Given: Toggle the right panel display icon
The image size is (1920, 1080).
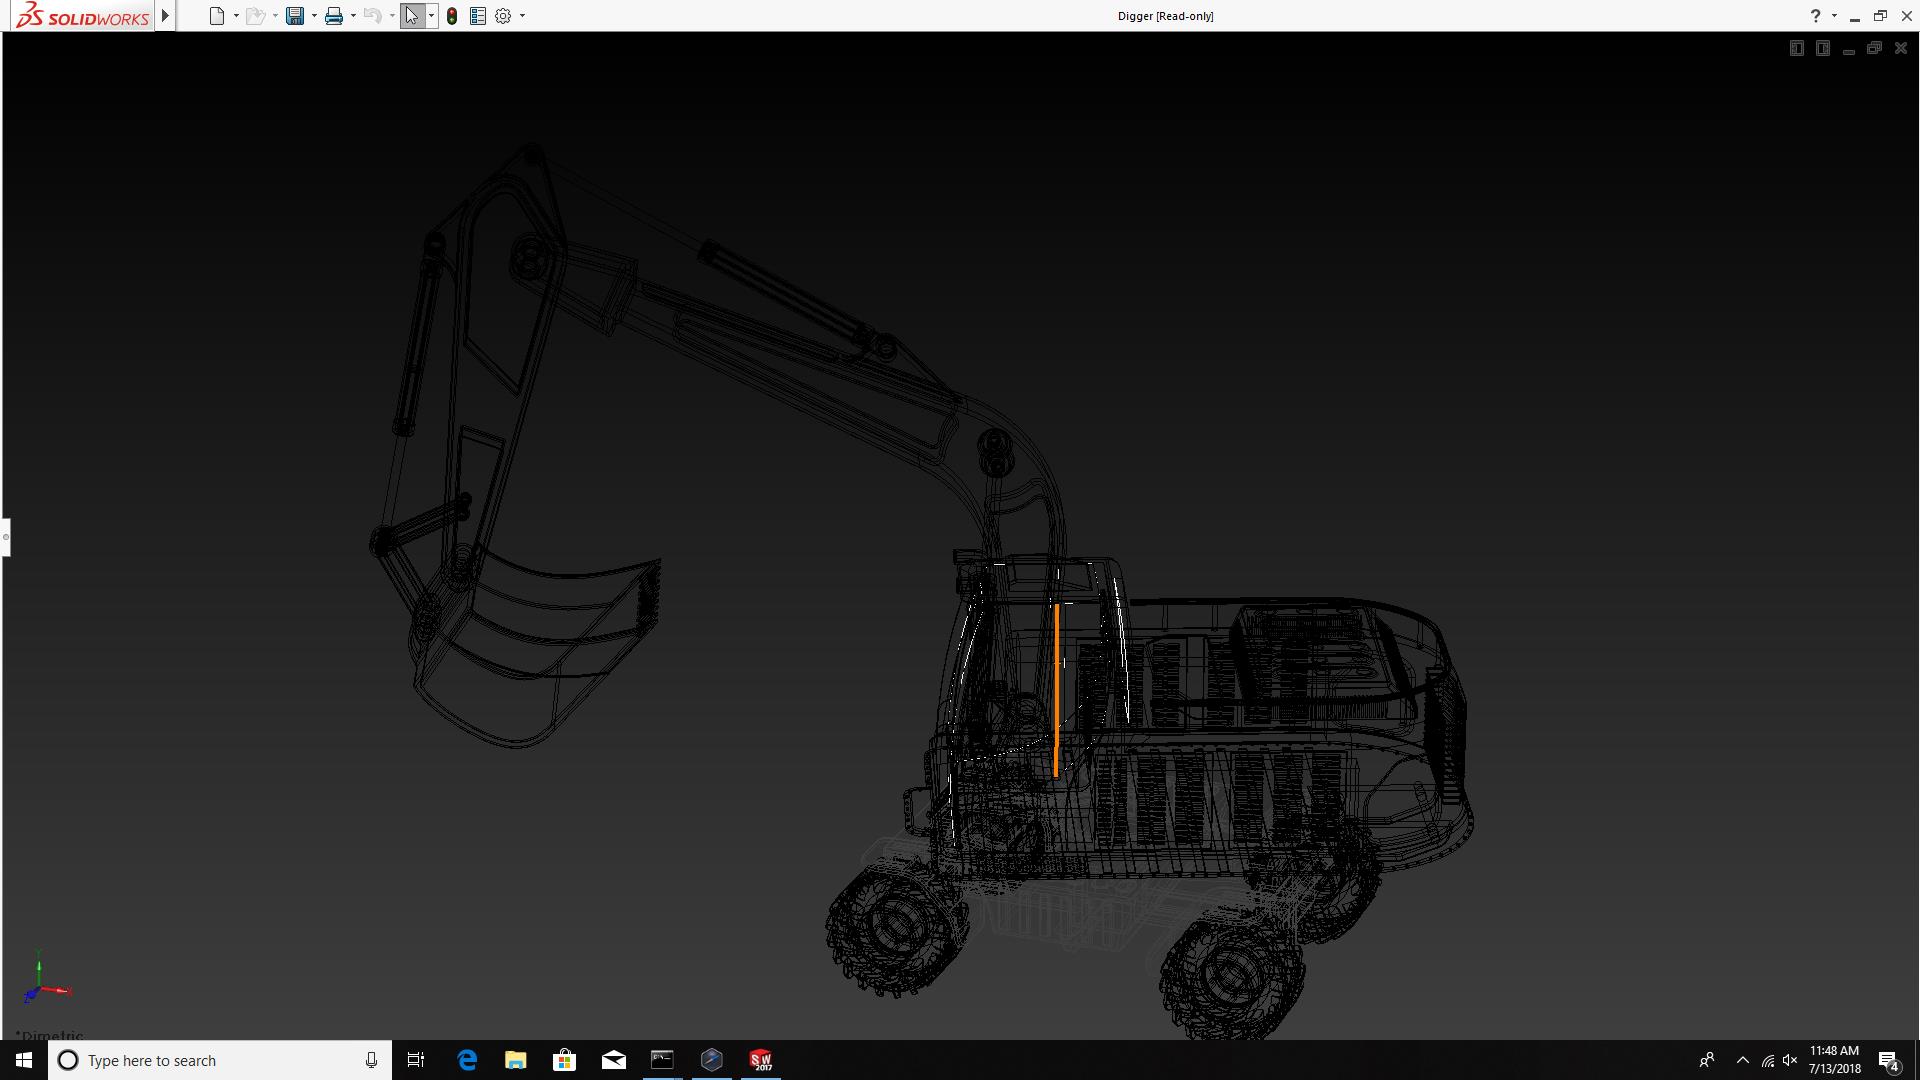Looking at the screenshot, I should [x=1822, y=48].
